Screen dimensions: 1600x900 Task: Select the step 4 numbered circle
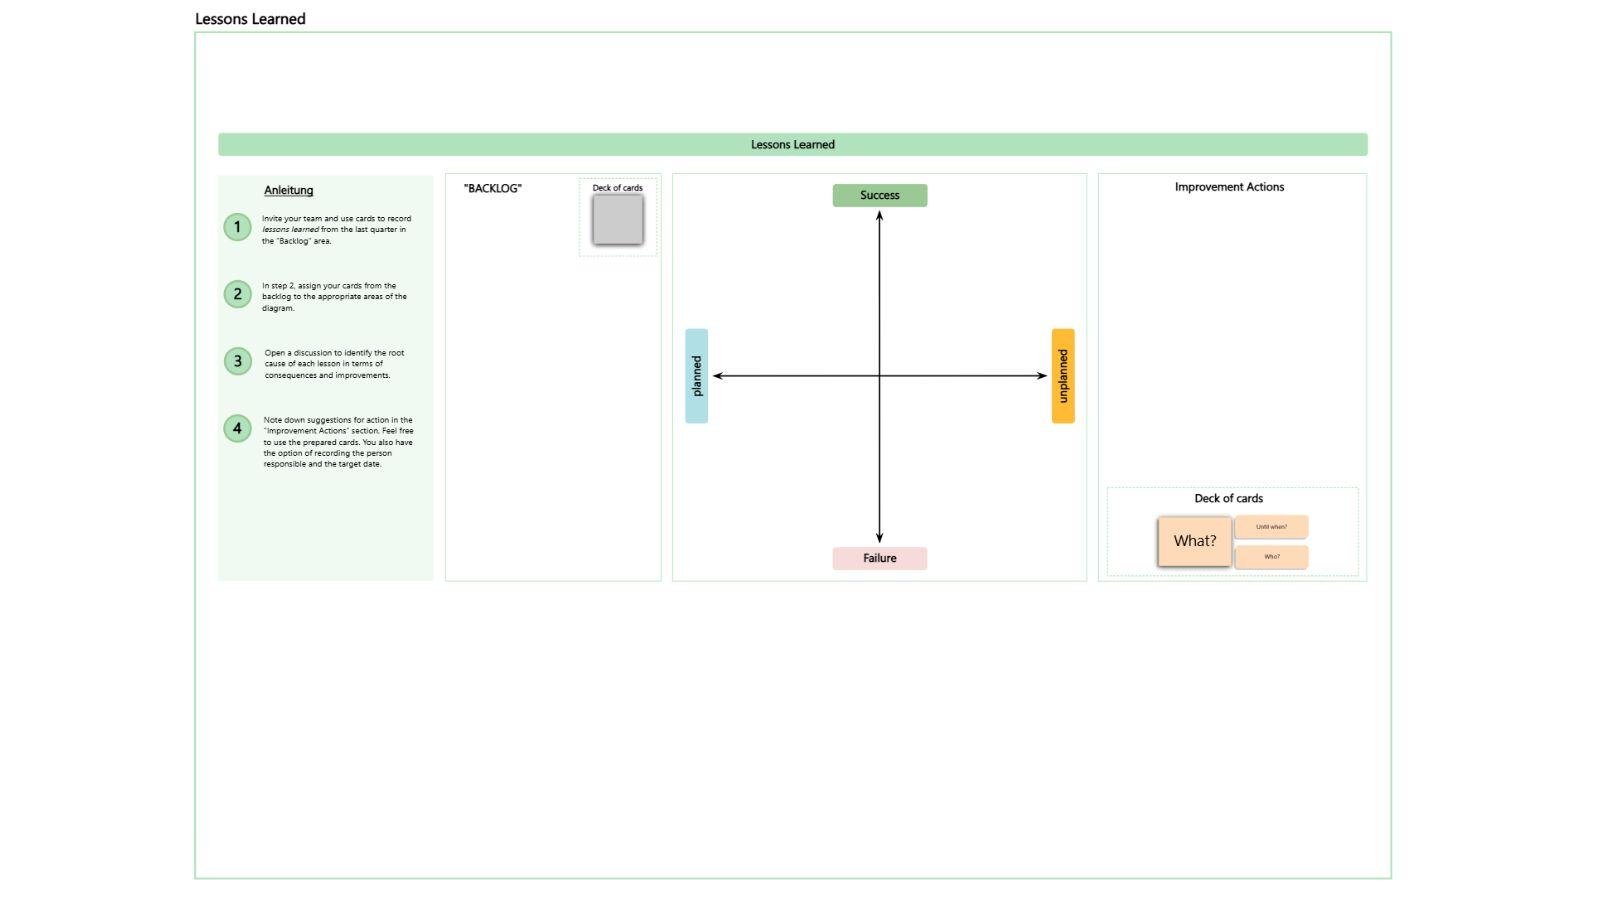point(237,429)
